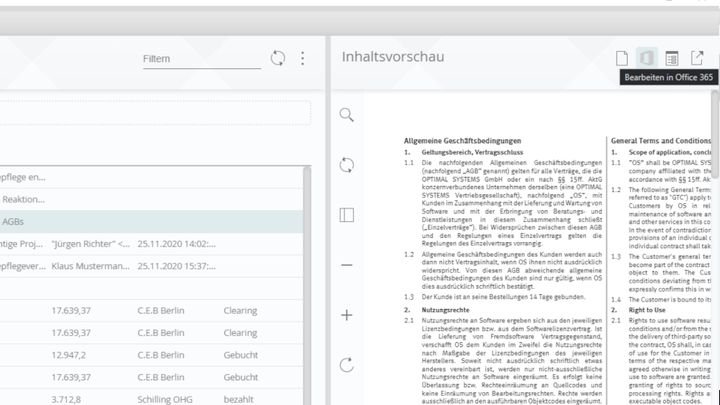The width and height of the screenshot is (720, 405).
Task: Click the date 25.11.2020 14:02 cell
Action: point(176,244)
